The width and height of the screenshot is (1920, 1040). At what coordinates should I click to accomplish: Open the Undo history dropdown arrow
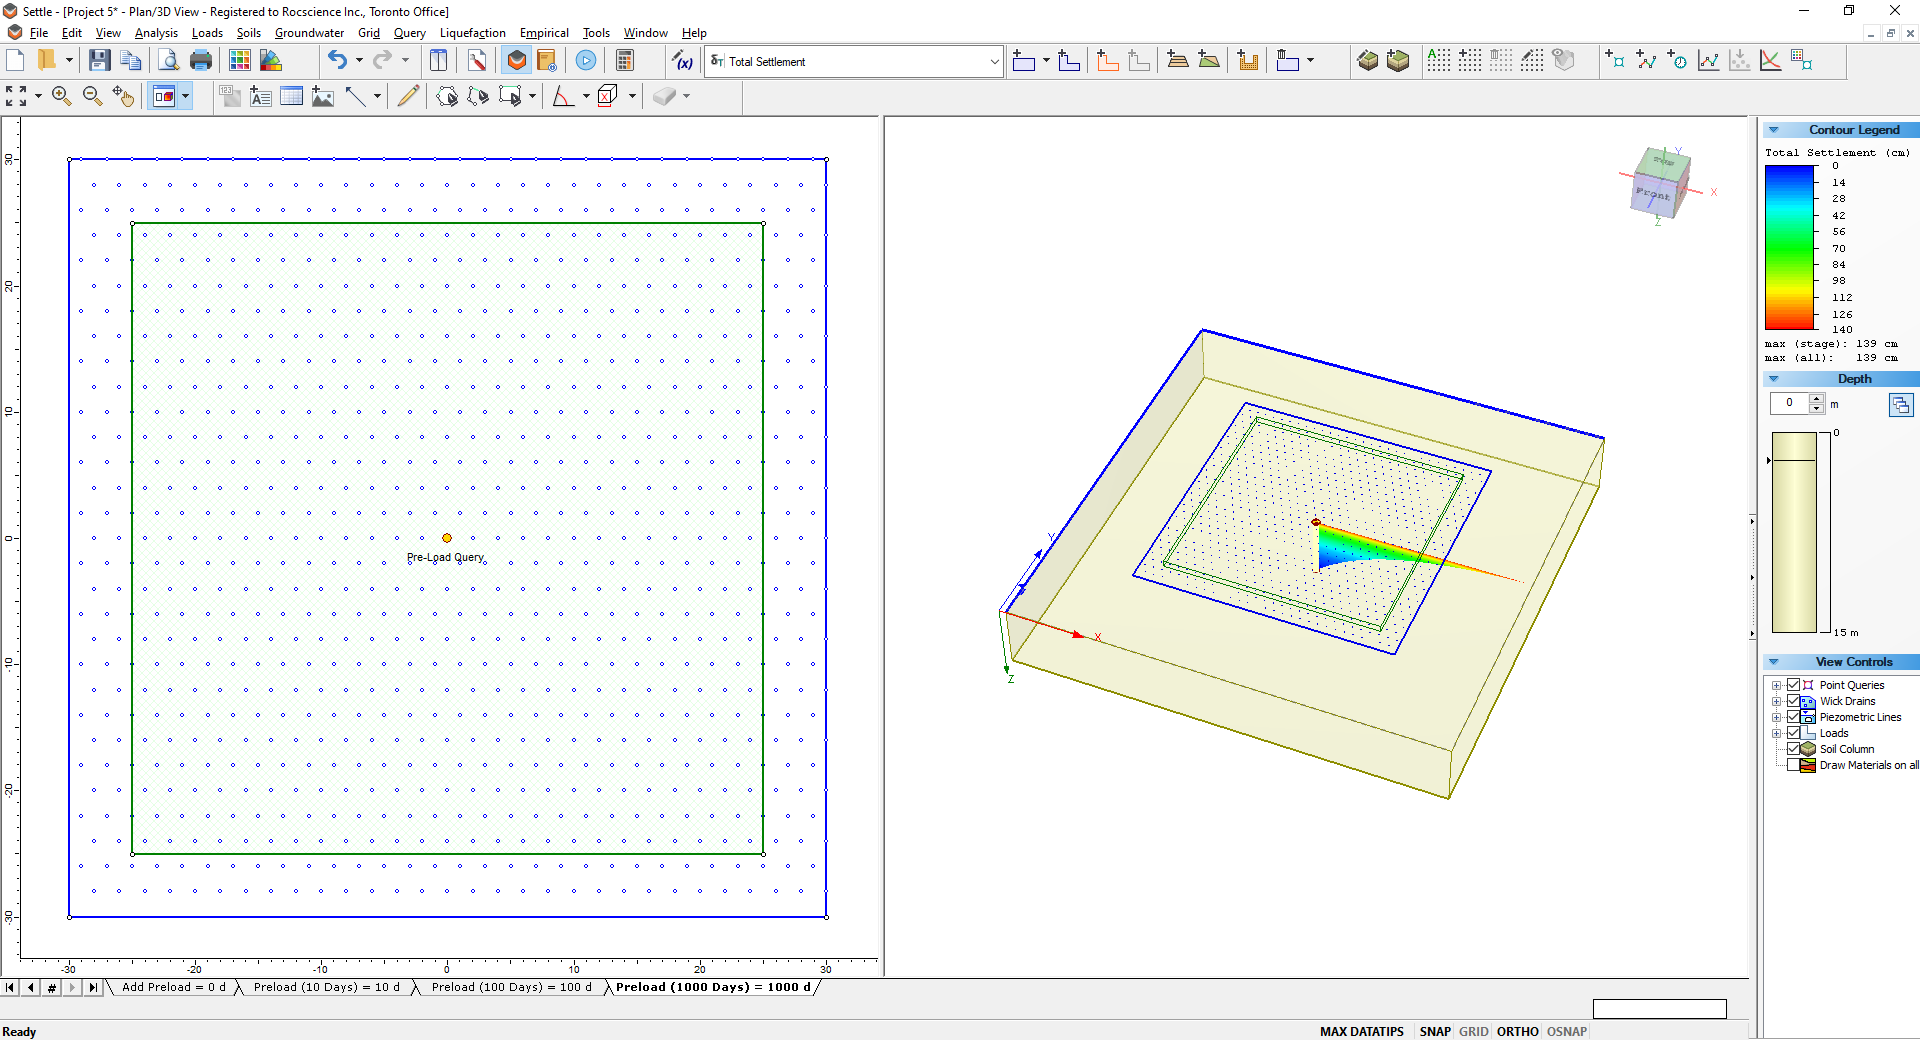pyautogui.click(x=358, y=61)
